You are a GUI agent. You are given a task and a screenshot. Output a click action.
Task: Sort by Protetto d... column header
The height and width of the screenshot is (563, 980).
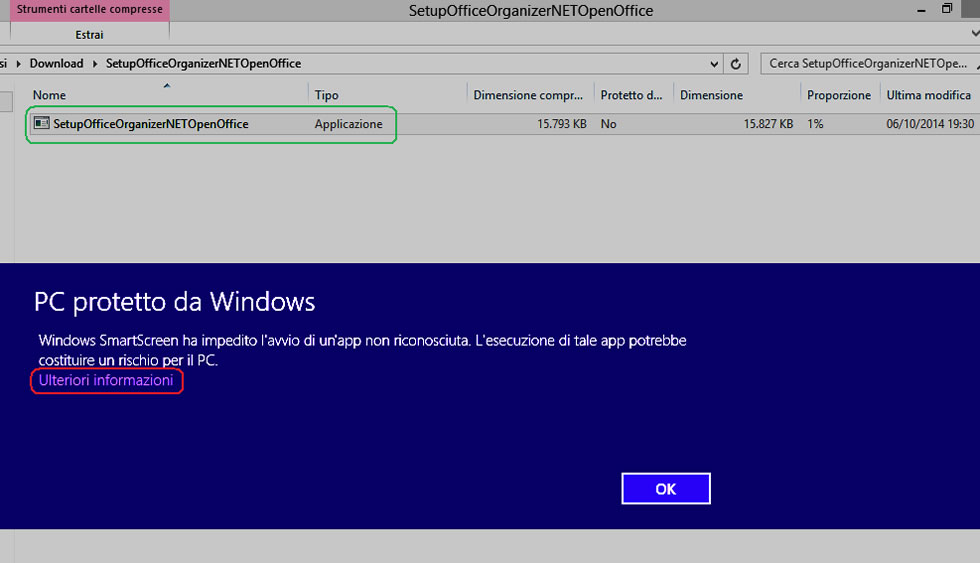pos(631,95)
